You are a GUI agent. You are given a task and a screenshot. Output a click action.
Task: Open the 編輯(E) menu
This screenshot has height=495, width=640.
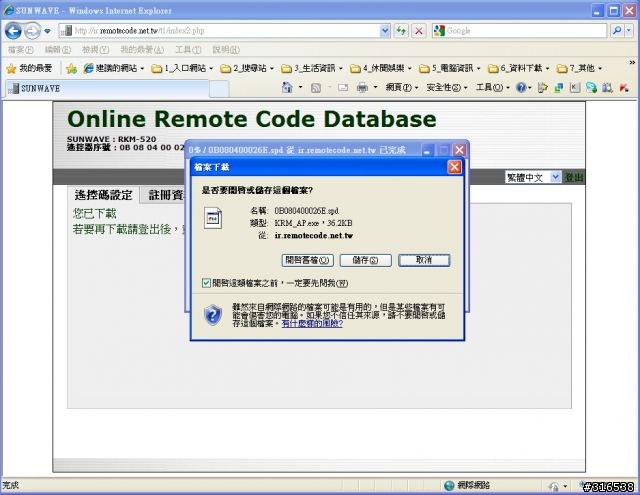point(58,50)
